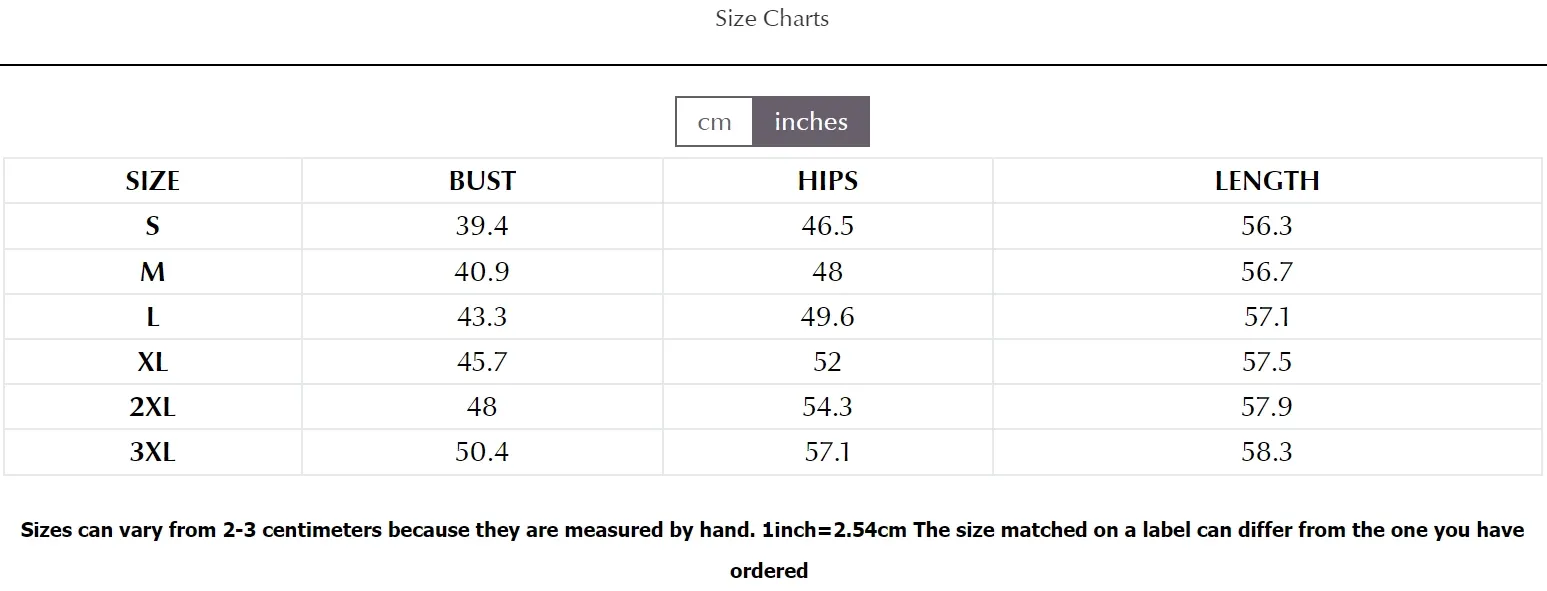Click the 39.4 bust value for S
This screenshot has height=591, width=1547.
coord(482,226)
